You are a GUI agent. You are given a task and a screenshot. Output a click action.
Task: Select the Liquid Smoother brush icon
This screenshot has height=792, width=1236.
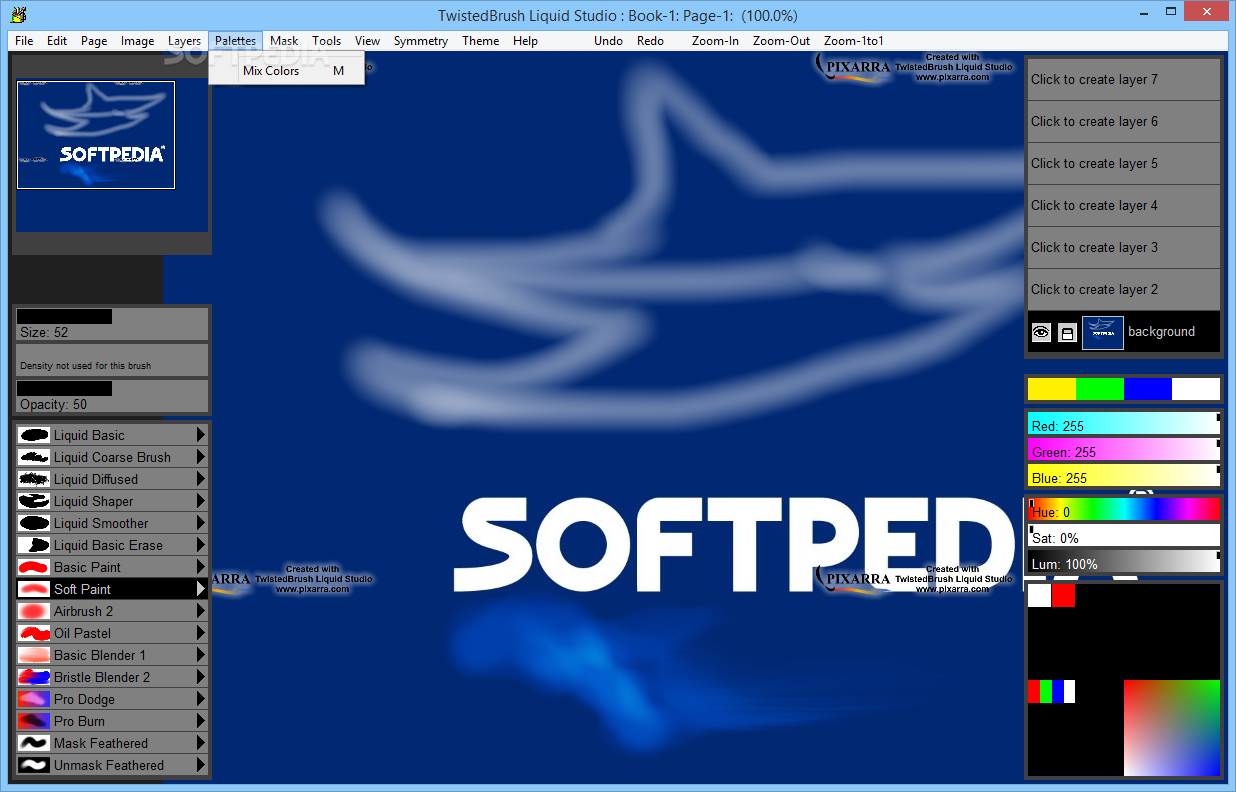click(x=34, y=523)
